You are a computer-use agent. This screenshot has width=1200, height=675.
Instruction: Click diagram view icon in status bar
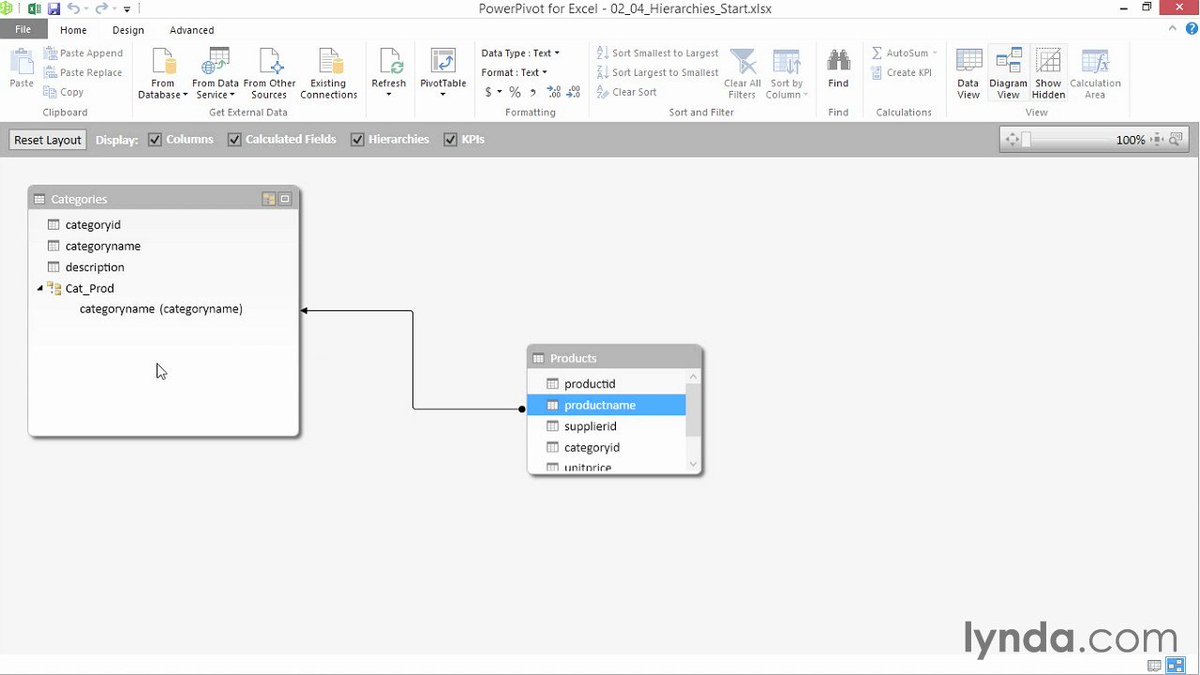[1174, 665]
